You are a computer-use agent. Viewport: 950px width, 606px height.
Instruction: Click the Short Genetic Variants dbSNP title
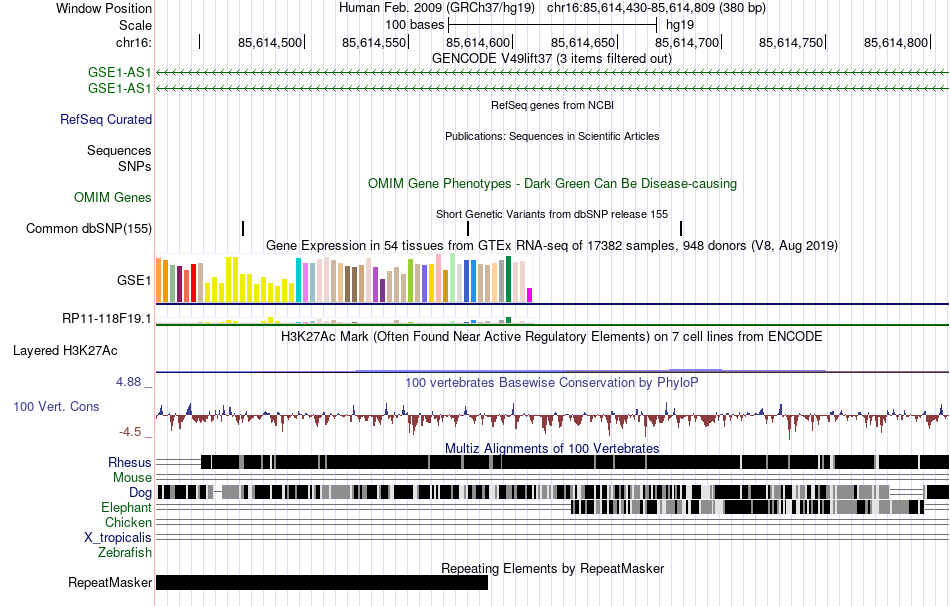[552, 214]
